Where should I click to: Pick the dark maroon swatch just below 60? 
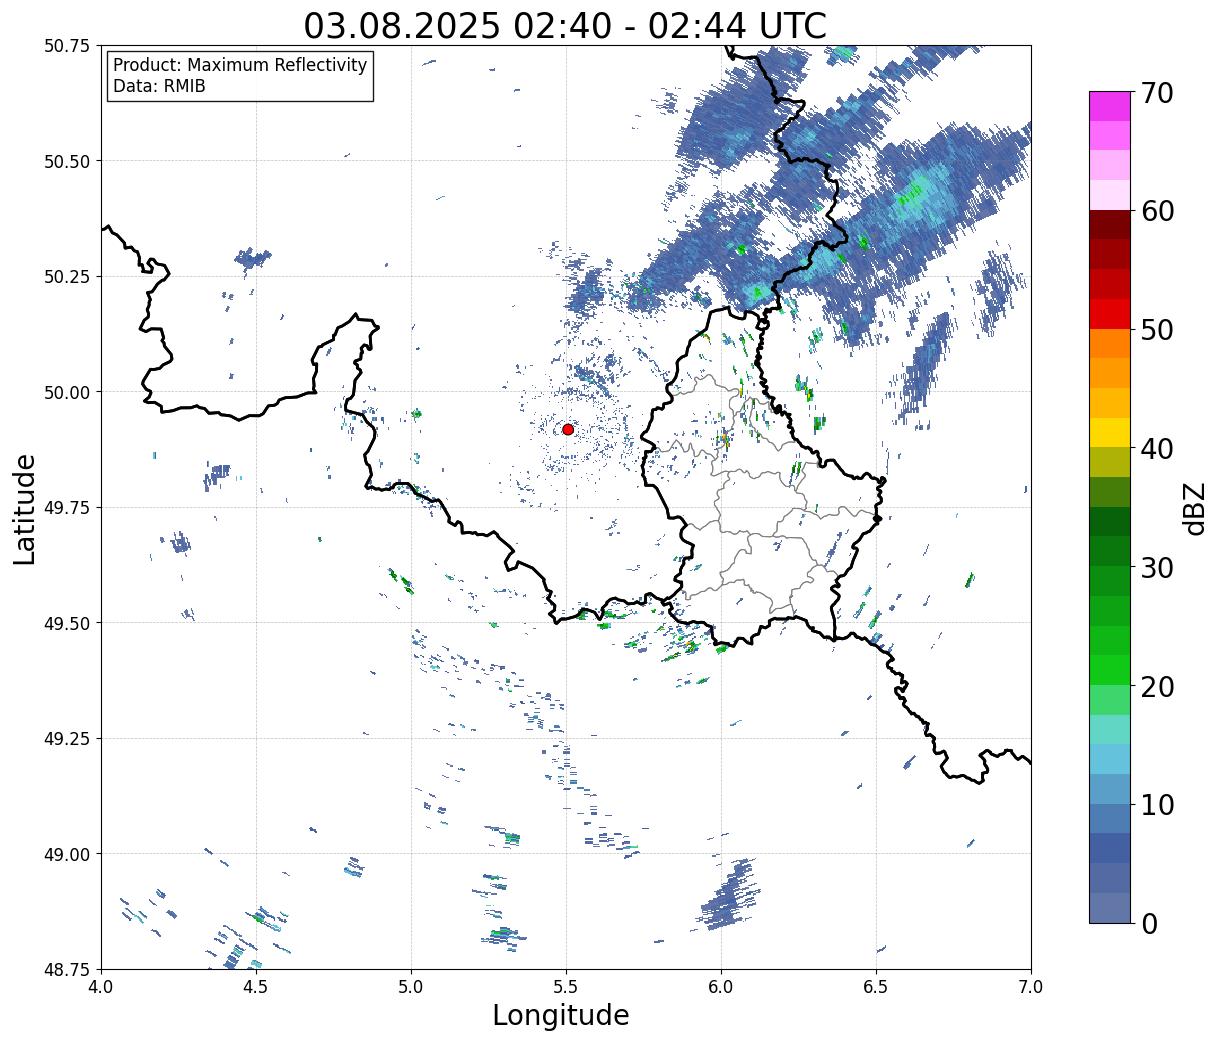coord(1110,225)
